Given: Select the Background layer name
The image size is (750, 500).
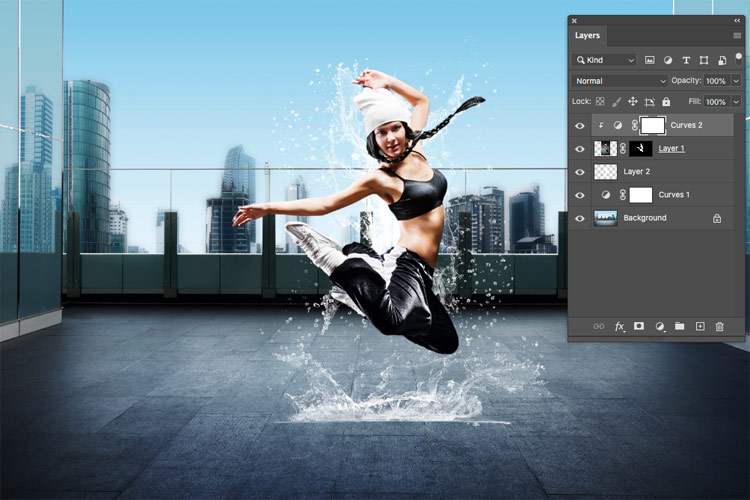Looking at the screenshot, I should [645, 218].
